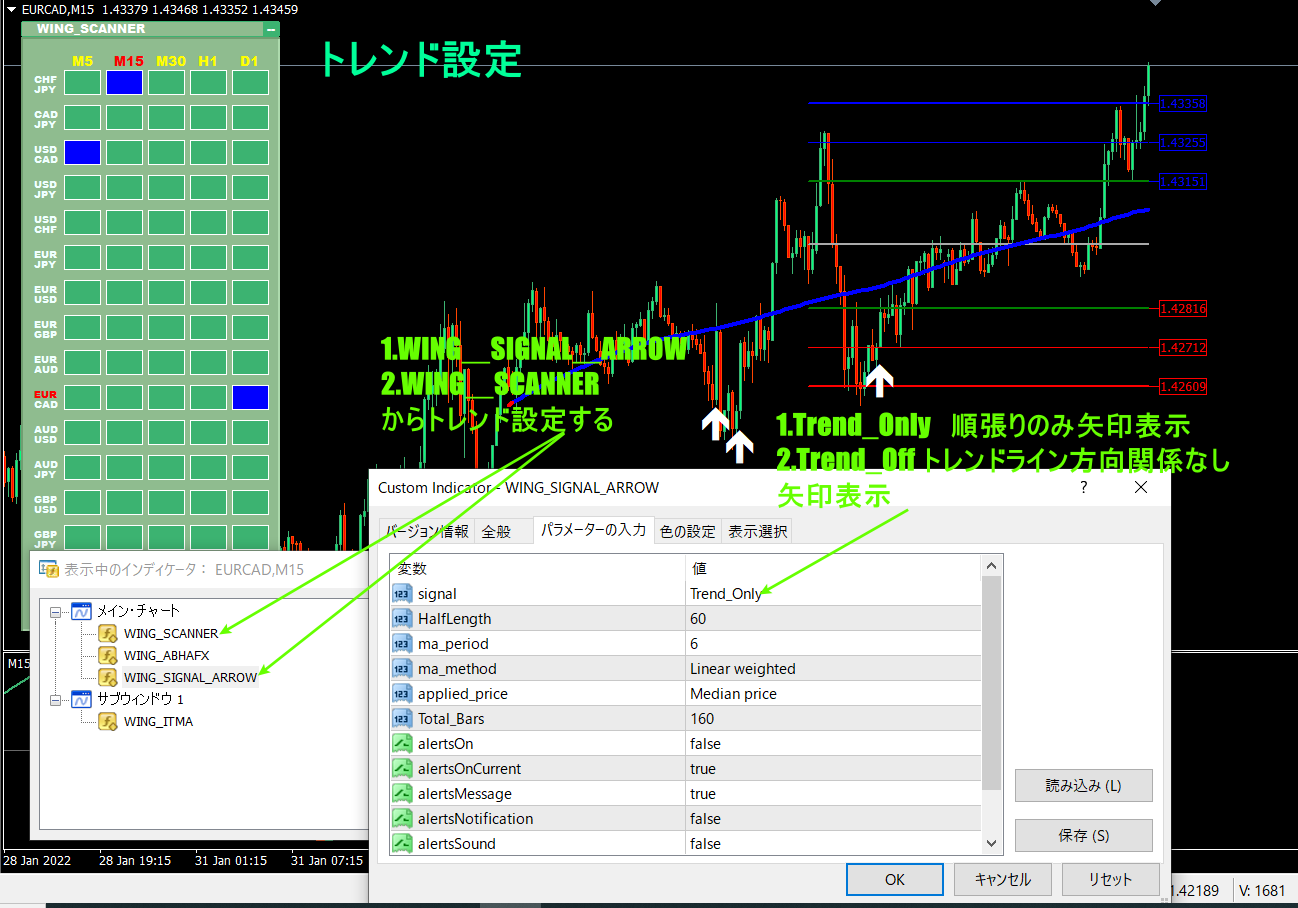Click the indicator list window title icon

tap(49, 569)
